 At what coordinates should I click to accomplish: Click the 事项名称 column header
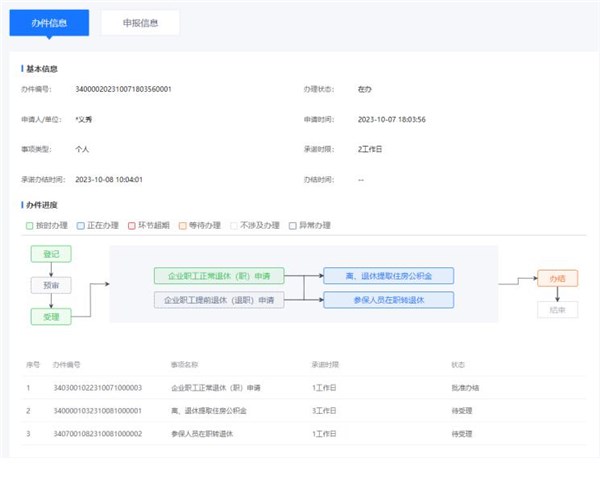(184, 365)
